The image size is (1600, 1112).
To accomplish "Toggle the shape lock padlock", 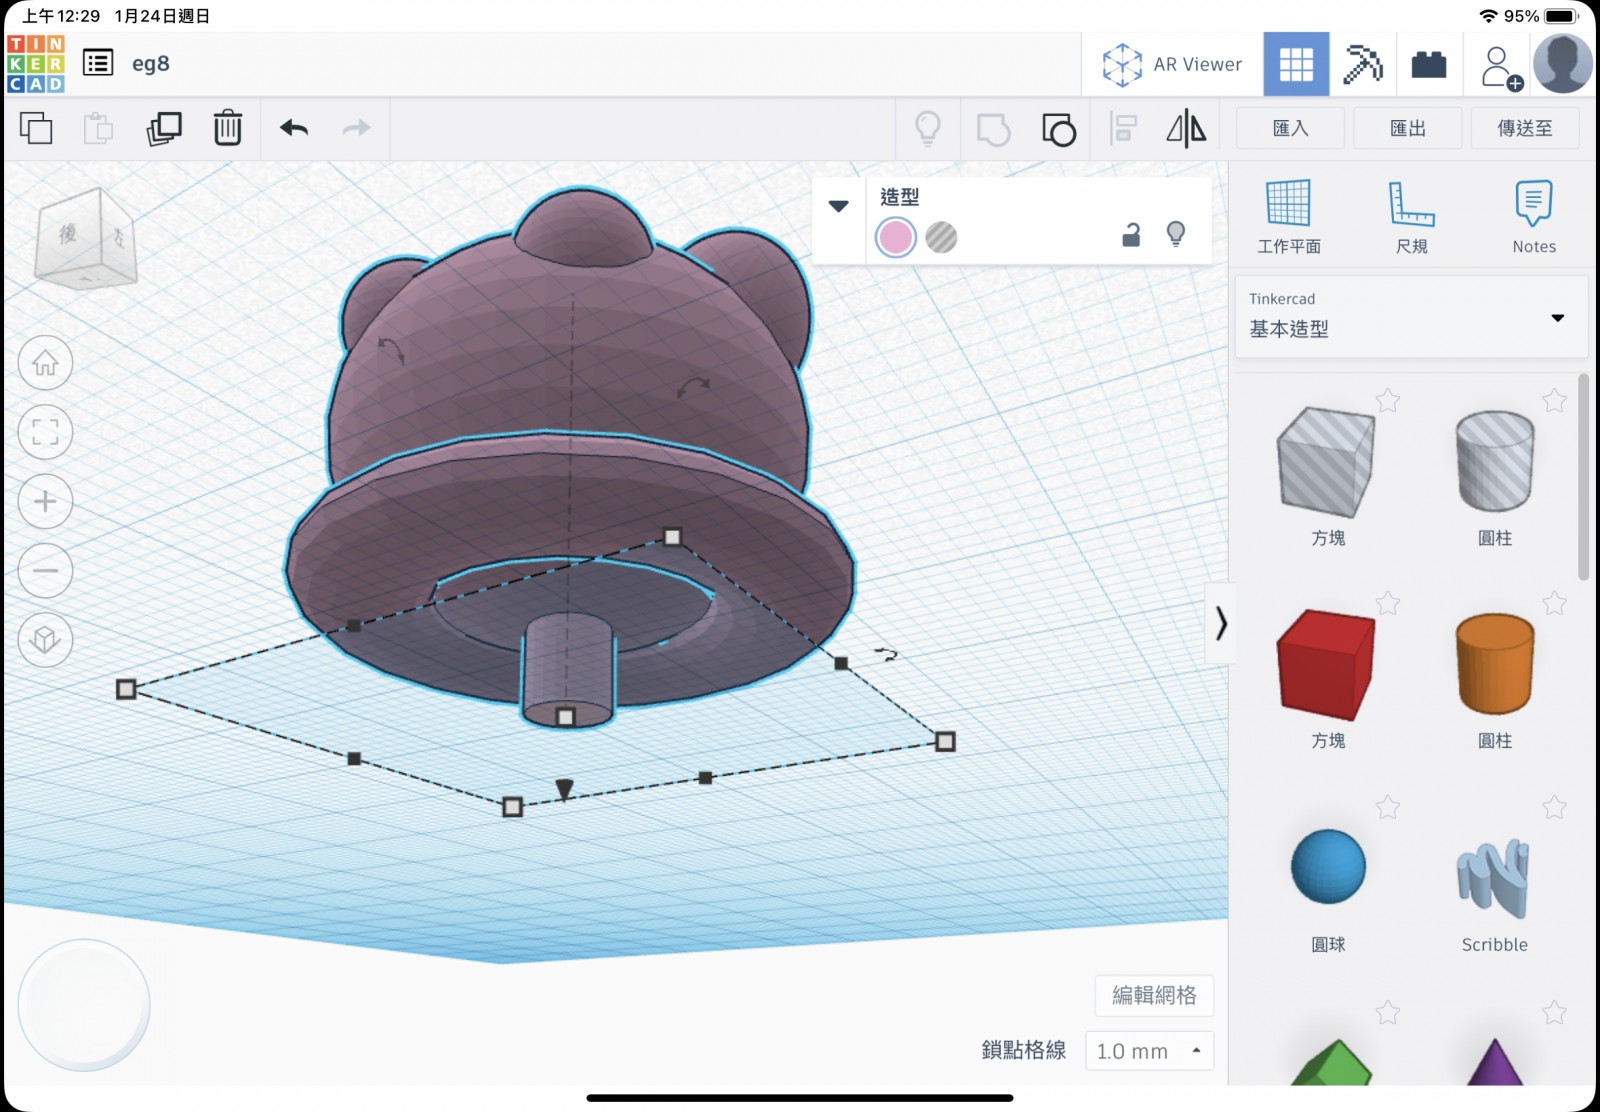I will 1131,235.
